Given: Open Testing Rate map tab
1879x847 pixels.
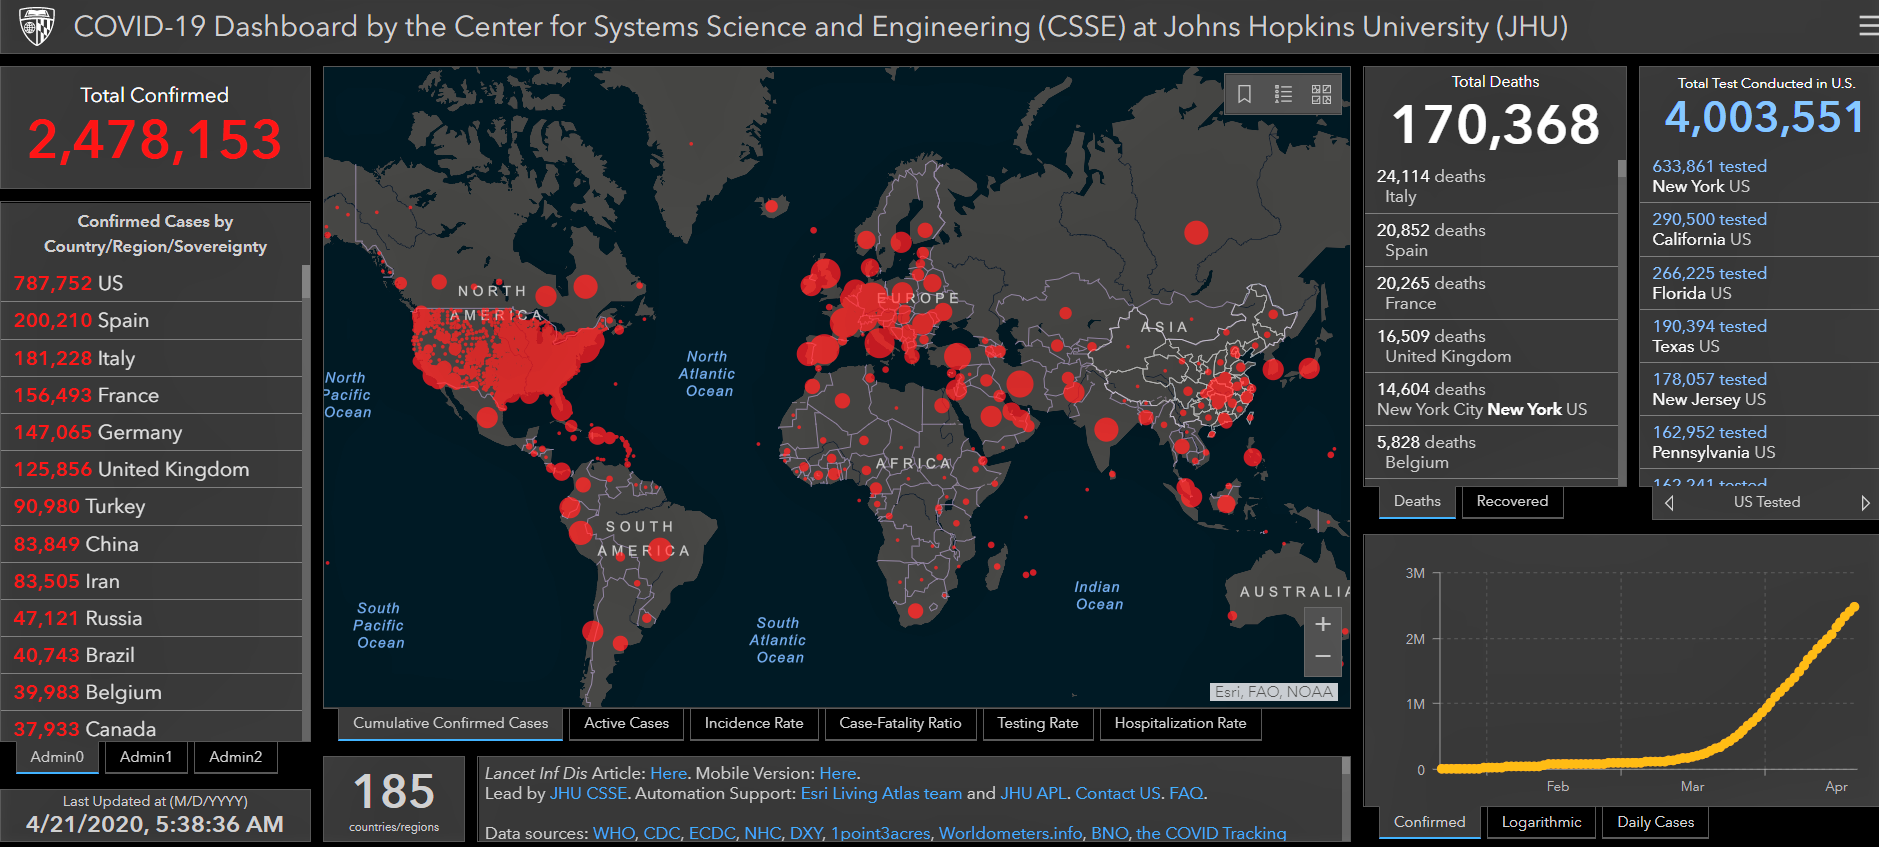Looking at the screenshot, I should 1037,723.
